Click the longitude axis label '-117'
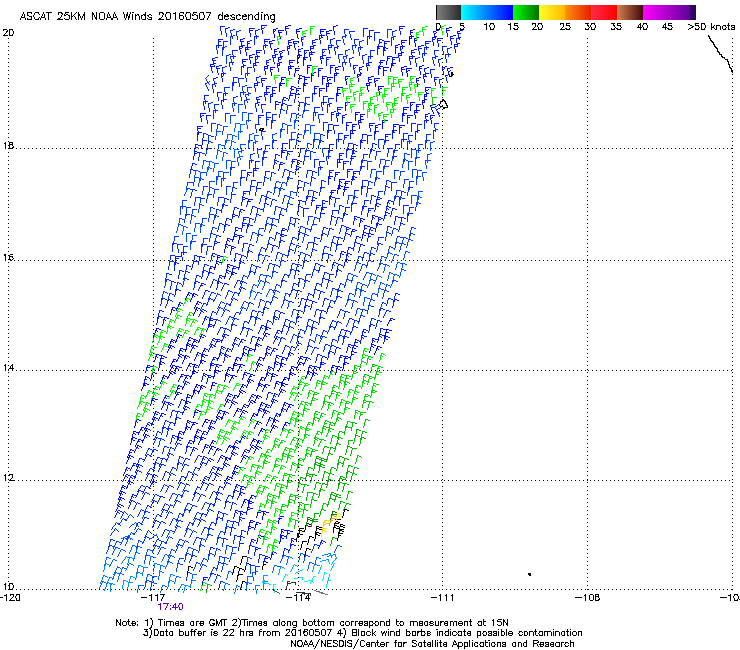The height and width of the screenshot is (650, 740). tap(153, 598)
